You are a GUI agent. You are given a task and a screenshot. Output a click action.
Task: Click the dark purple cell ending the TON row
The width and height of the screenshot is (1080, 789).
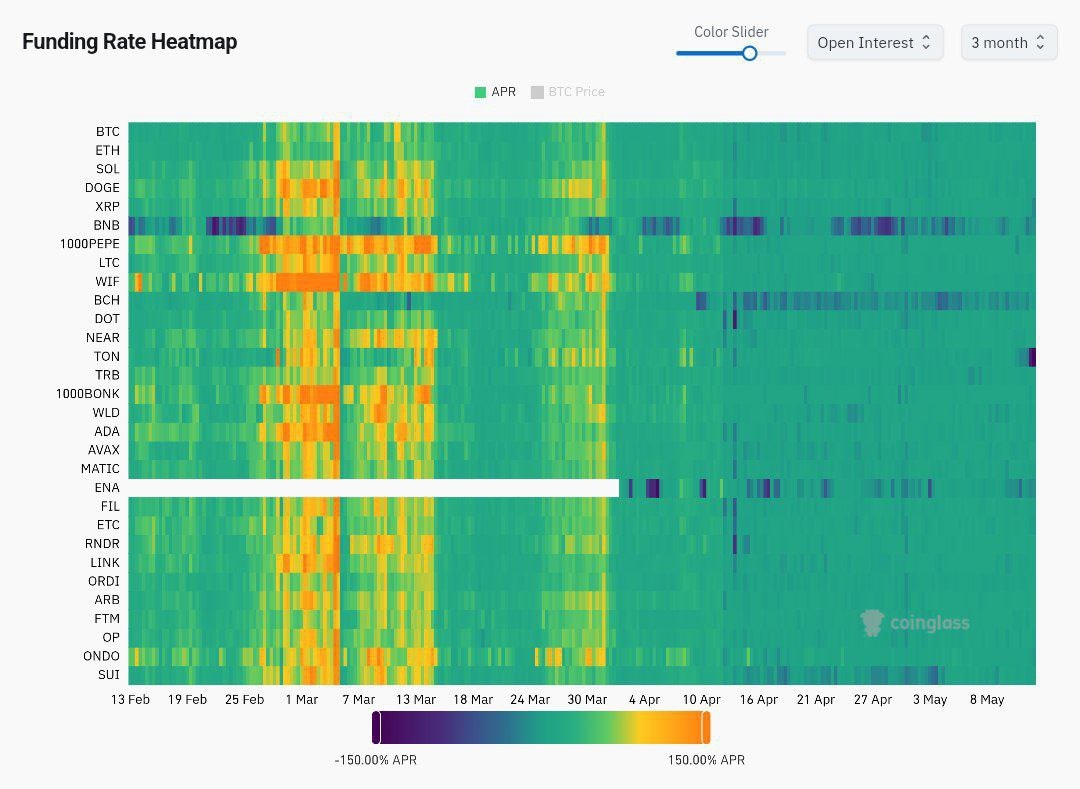coord(1032,357)
